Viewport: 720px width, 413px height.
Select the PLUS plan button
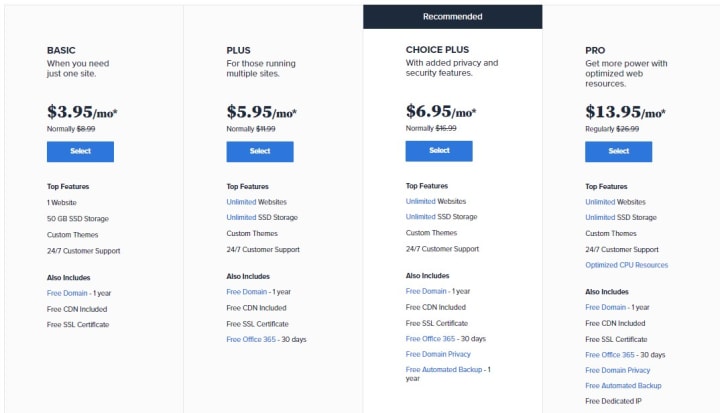260,152
